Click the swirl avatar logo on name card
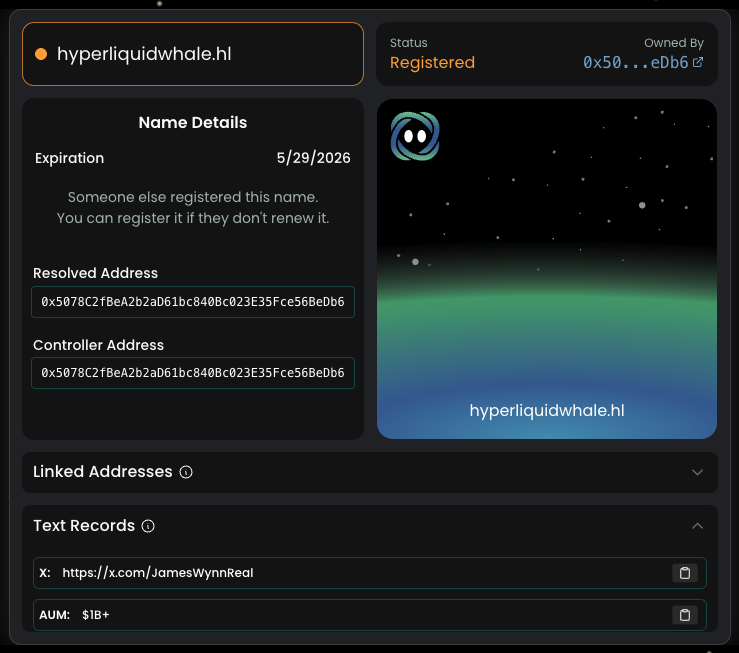 coord(415,136)
